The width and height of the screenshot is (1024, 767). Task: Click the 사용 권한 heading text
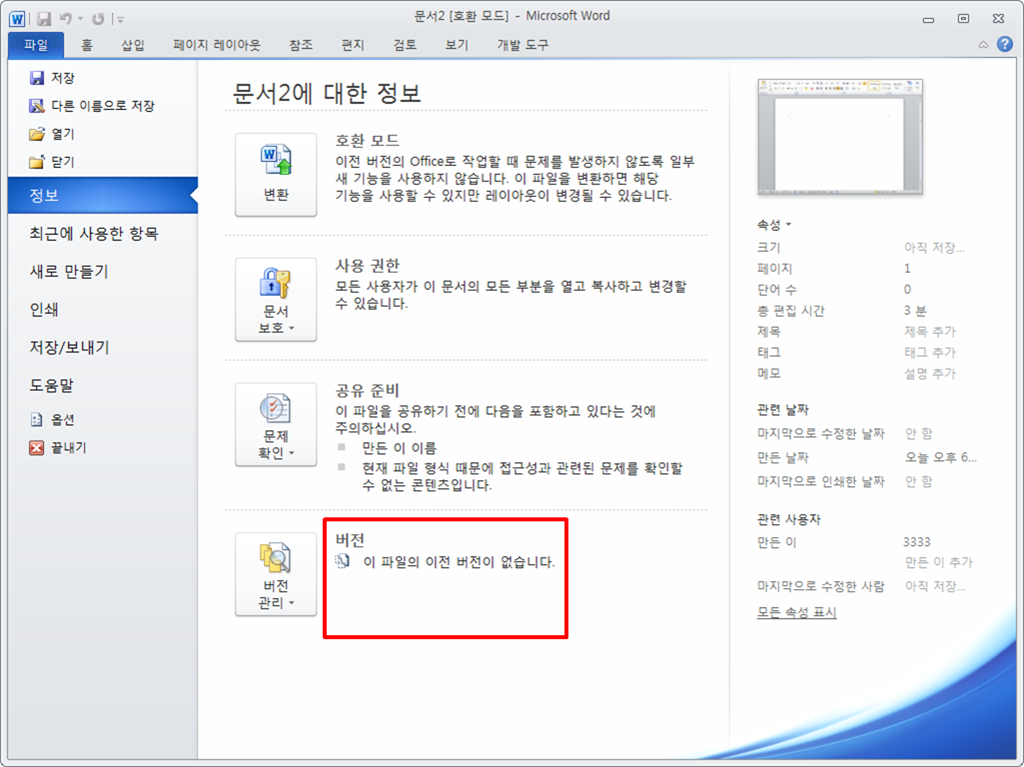(367, 265)
